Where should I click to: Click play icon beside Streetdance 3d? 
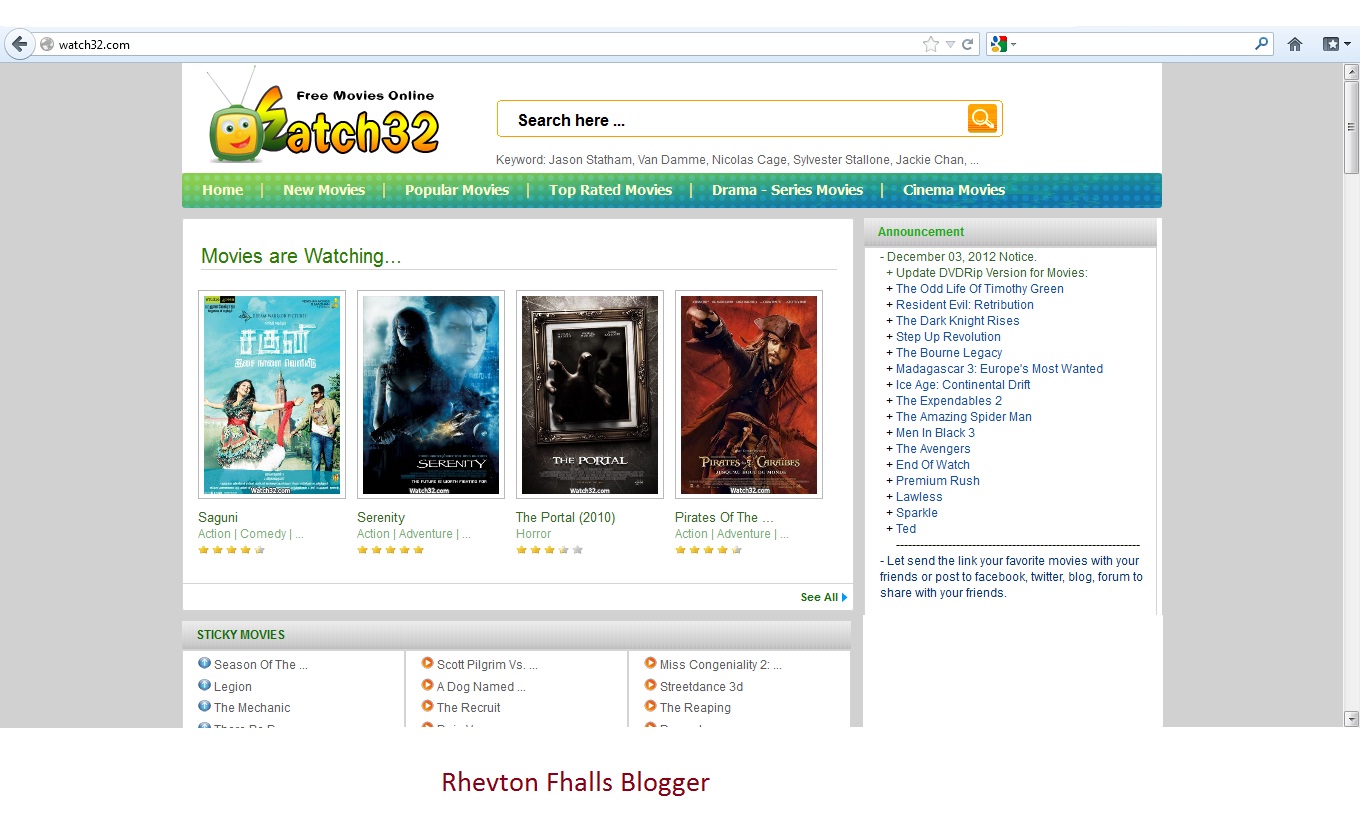(650, 685)
